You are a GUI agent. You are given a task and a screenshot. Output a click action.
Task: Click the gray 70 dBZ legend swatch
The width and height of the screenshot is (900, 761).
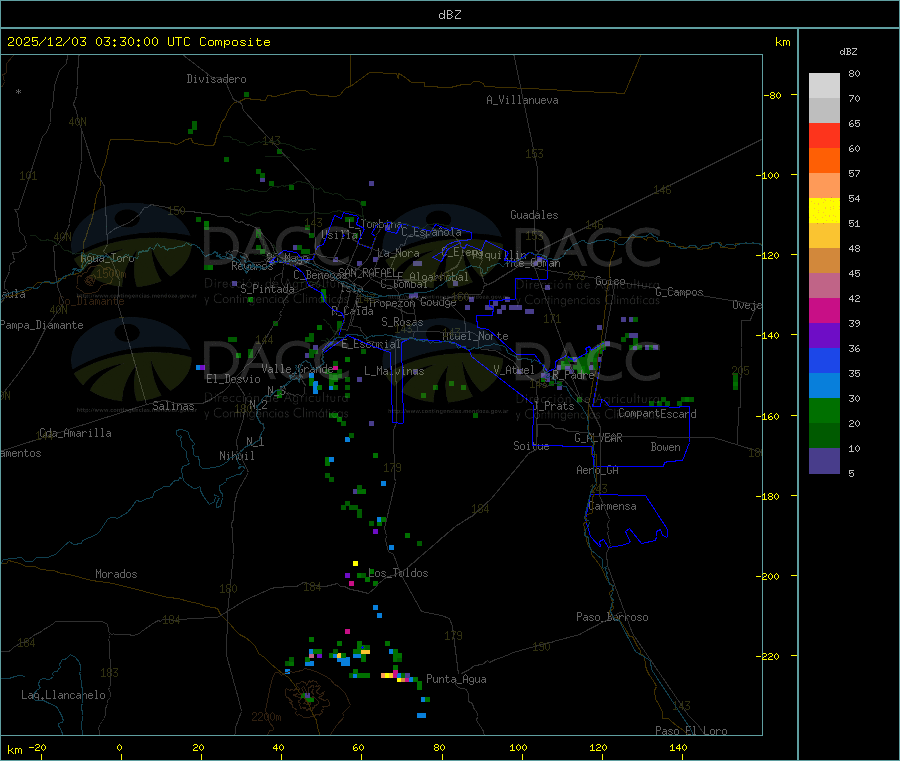pyautogui.click(x=824, y=111)
